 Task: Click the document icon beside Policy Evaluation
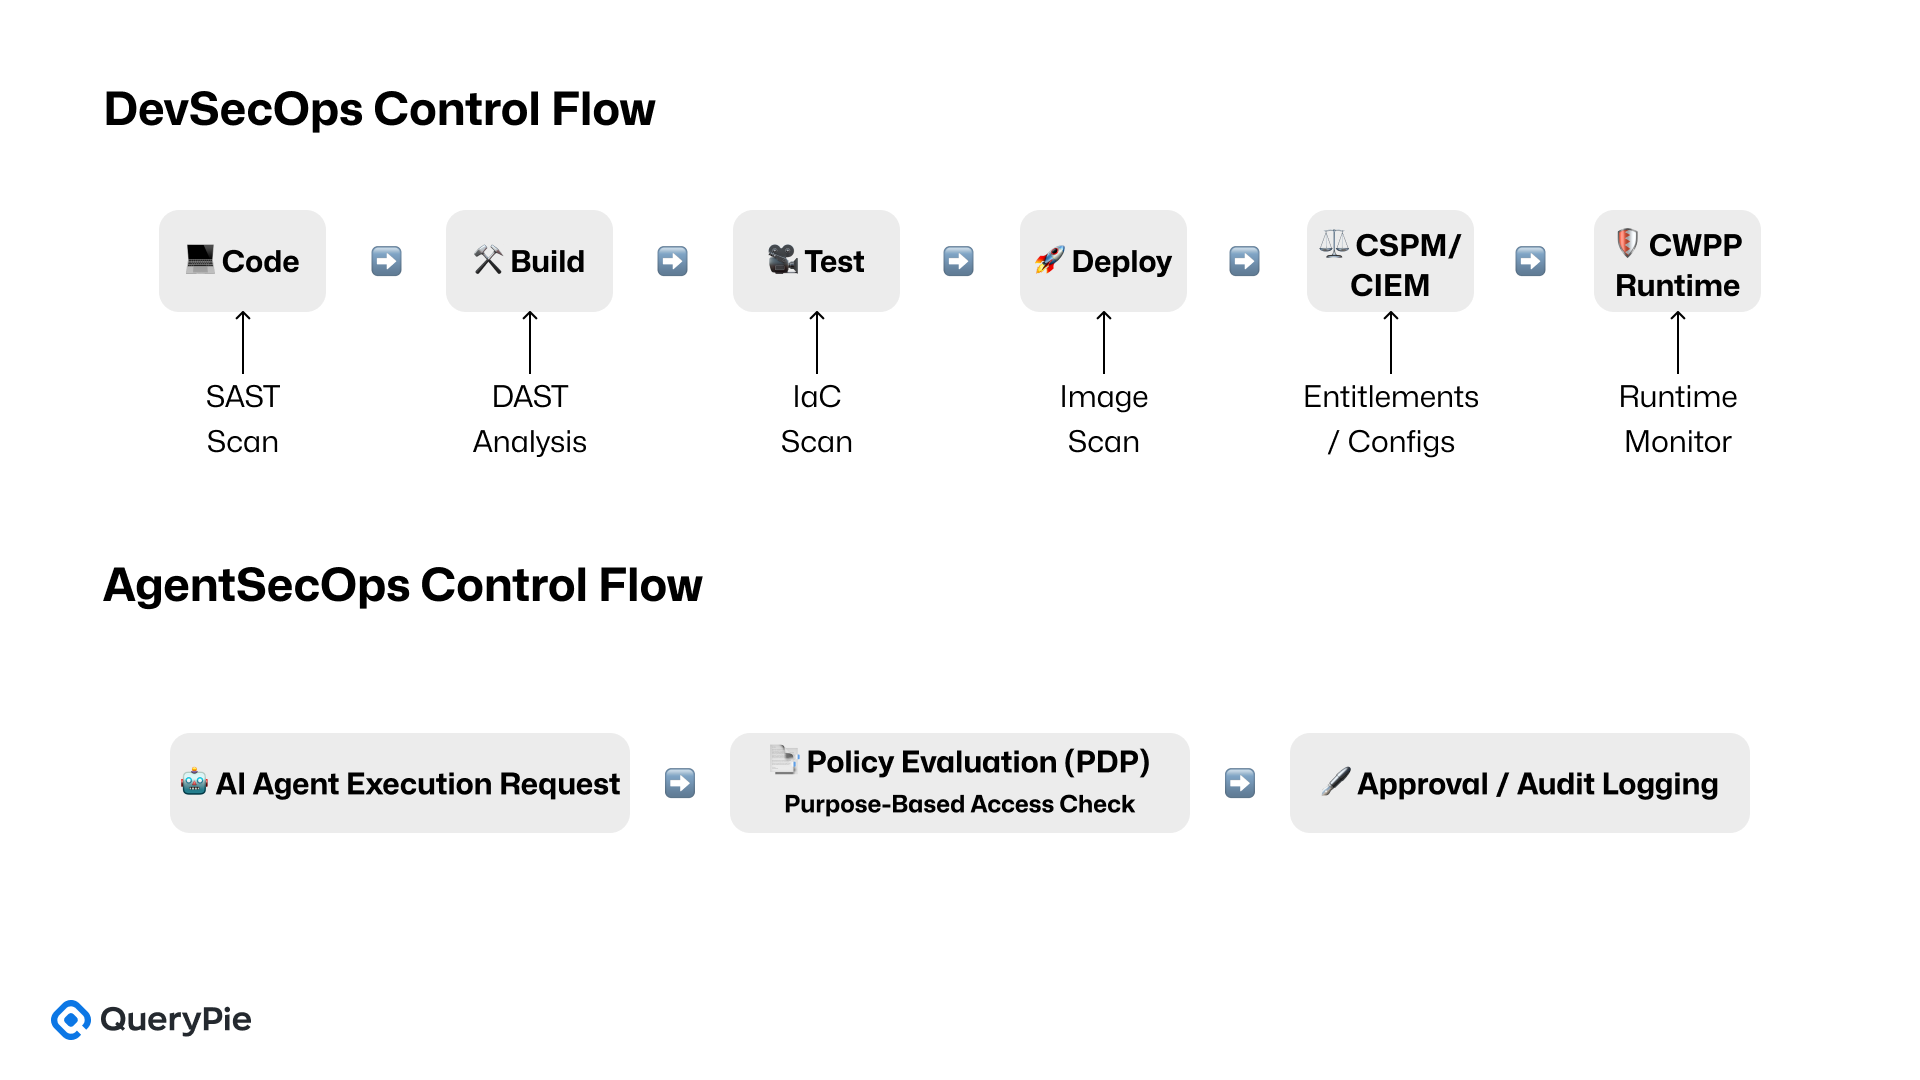[784, 760]
